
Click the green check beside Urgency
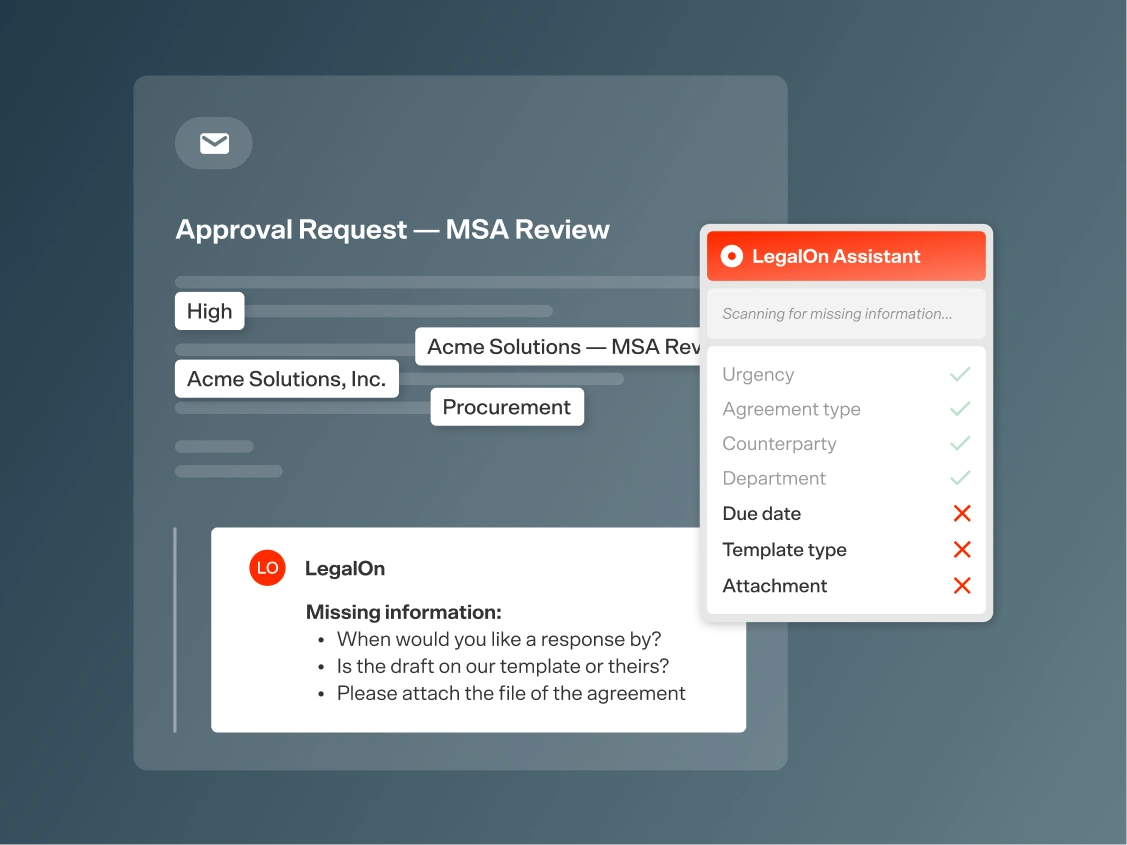coord(960,374)
